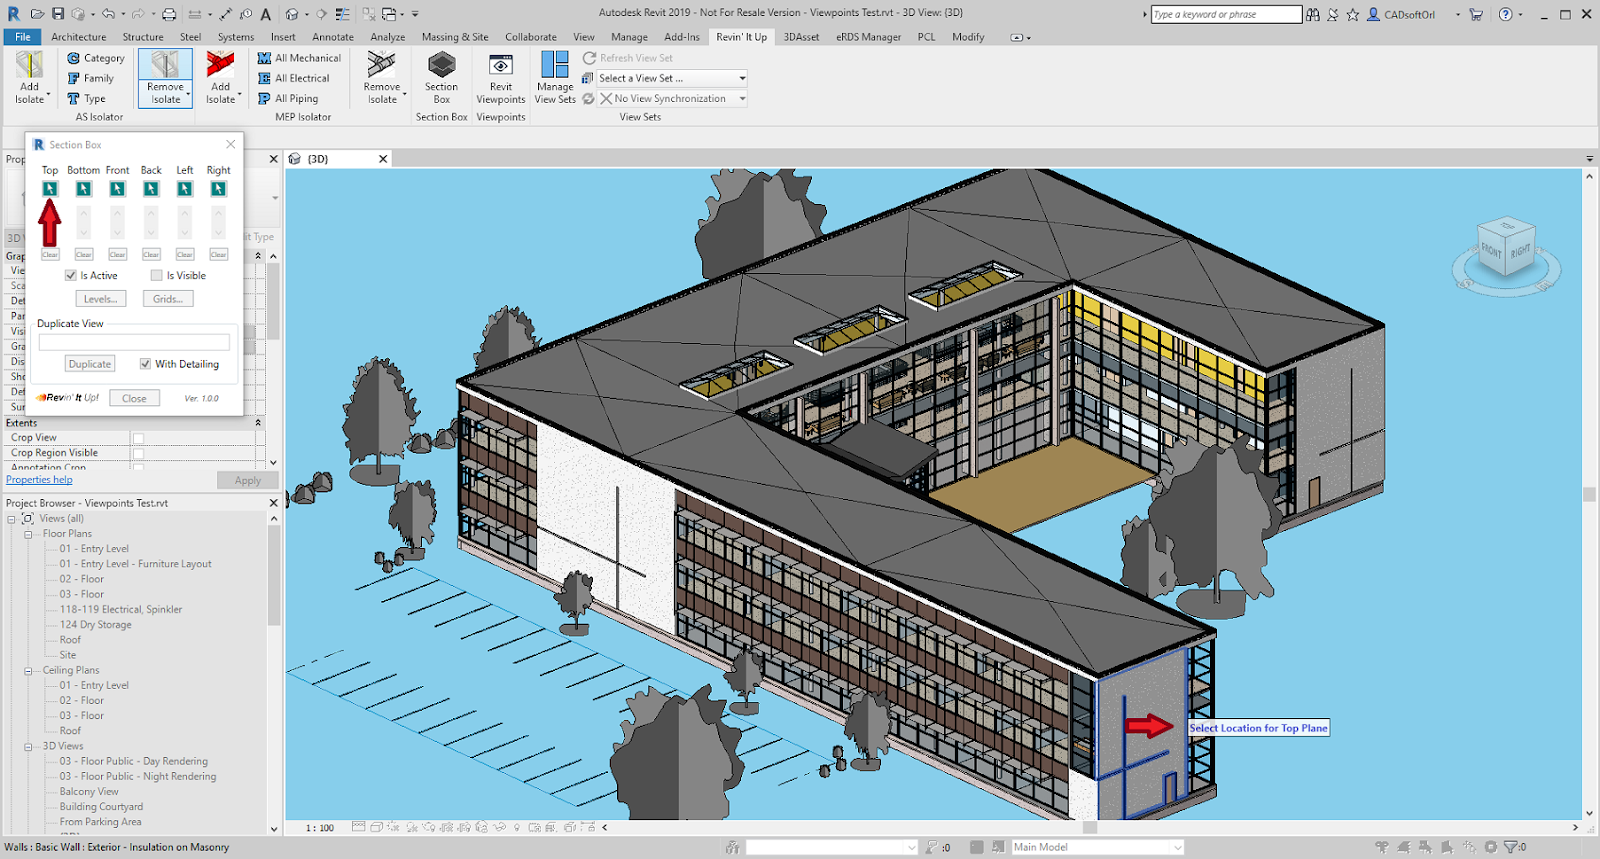
Task: Open Manage View Sets
Action: coord(555,78)
